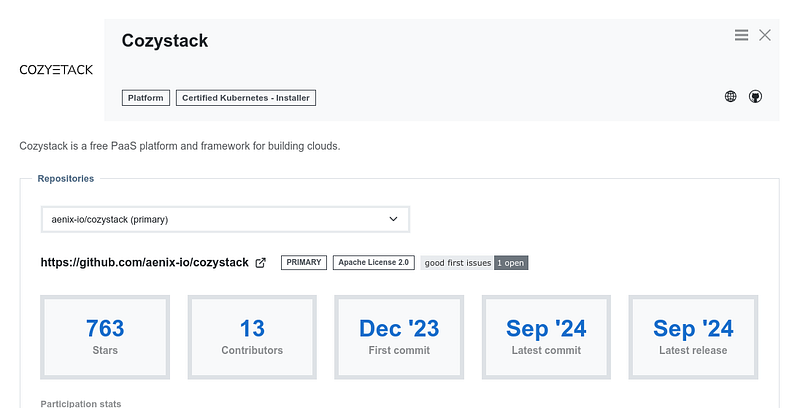Click the Platform tag badge
Viewport: 800px width, 408px height.
[x=145, y=98]
